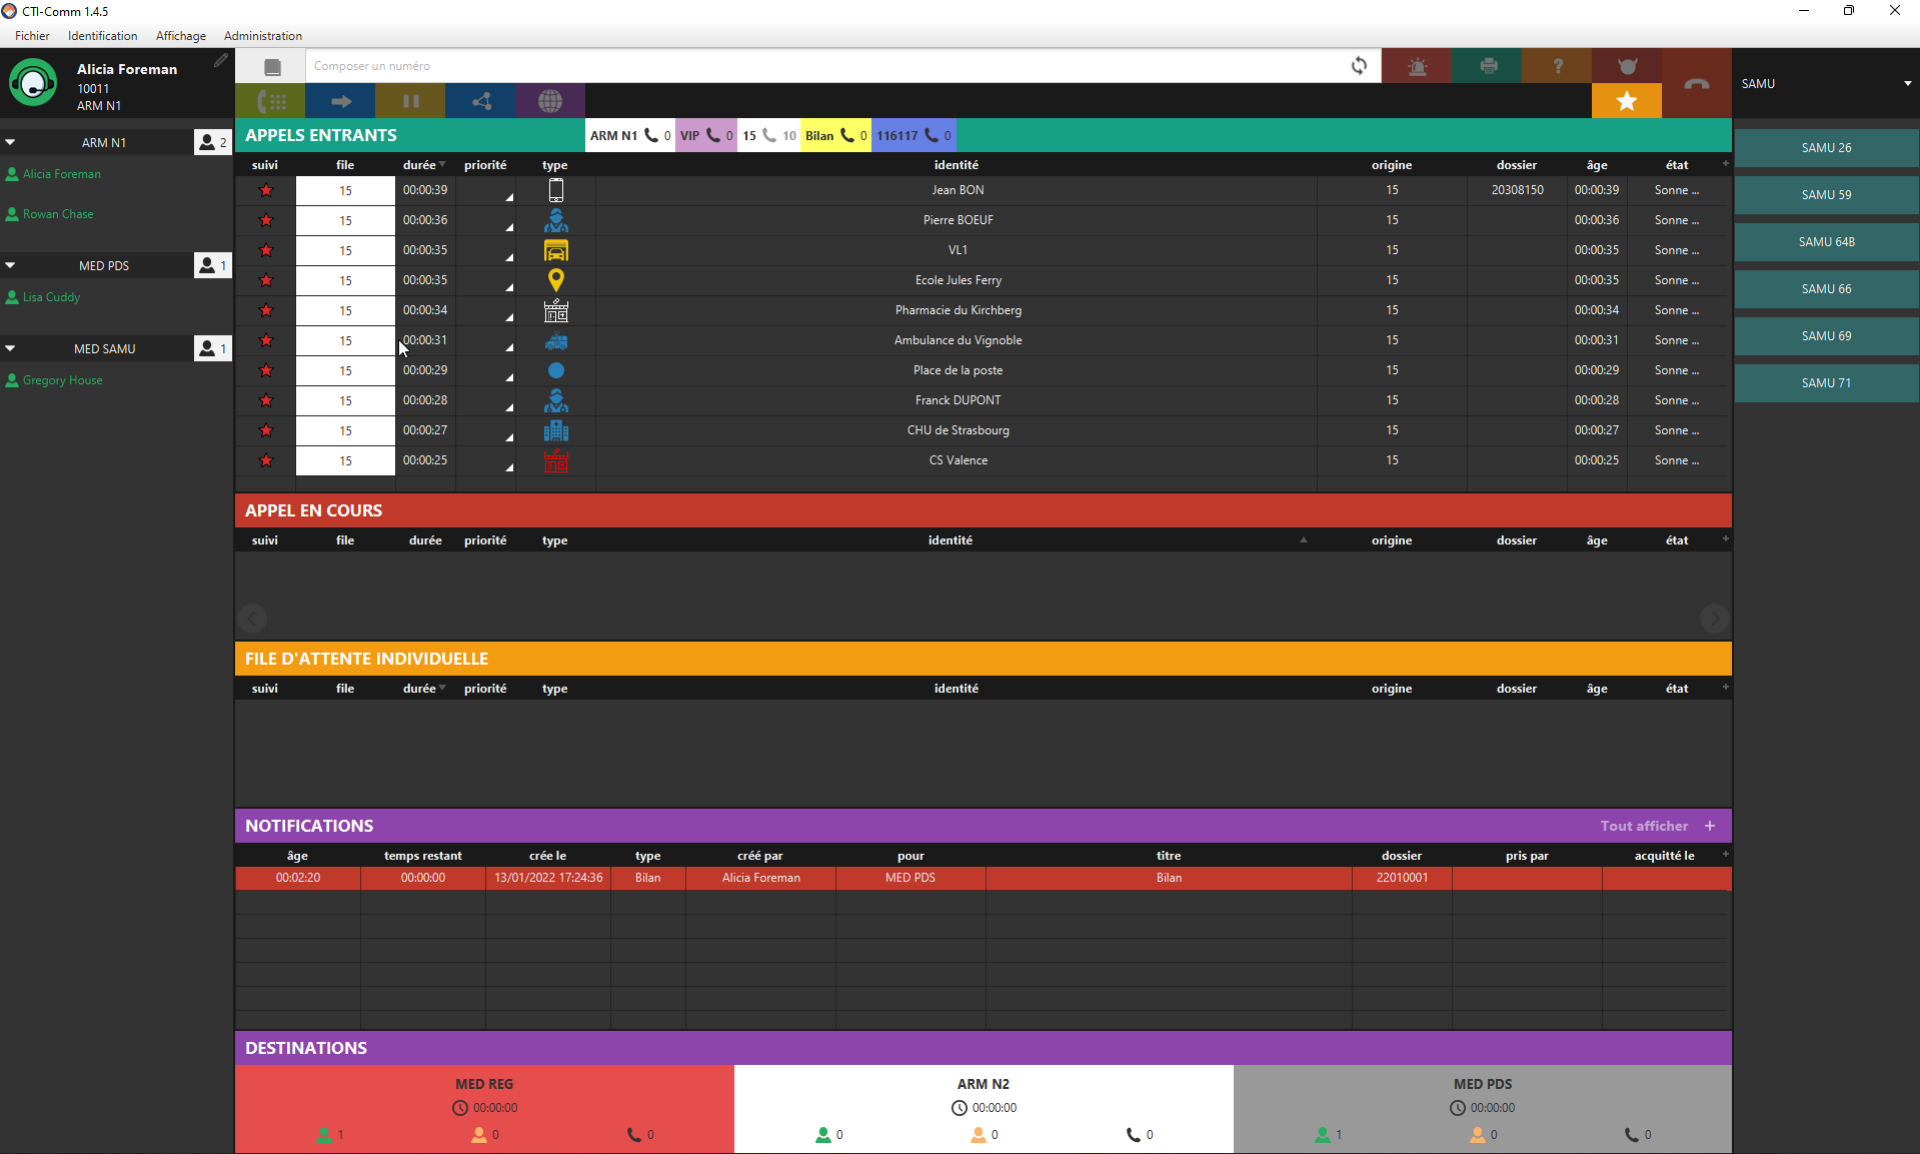1920x1154 pixels.
Task: Open the phonebook icon beside number field
Action: (272, 67)
